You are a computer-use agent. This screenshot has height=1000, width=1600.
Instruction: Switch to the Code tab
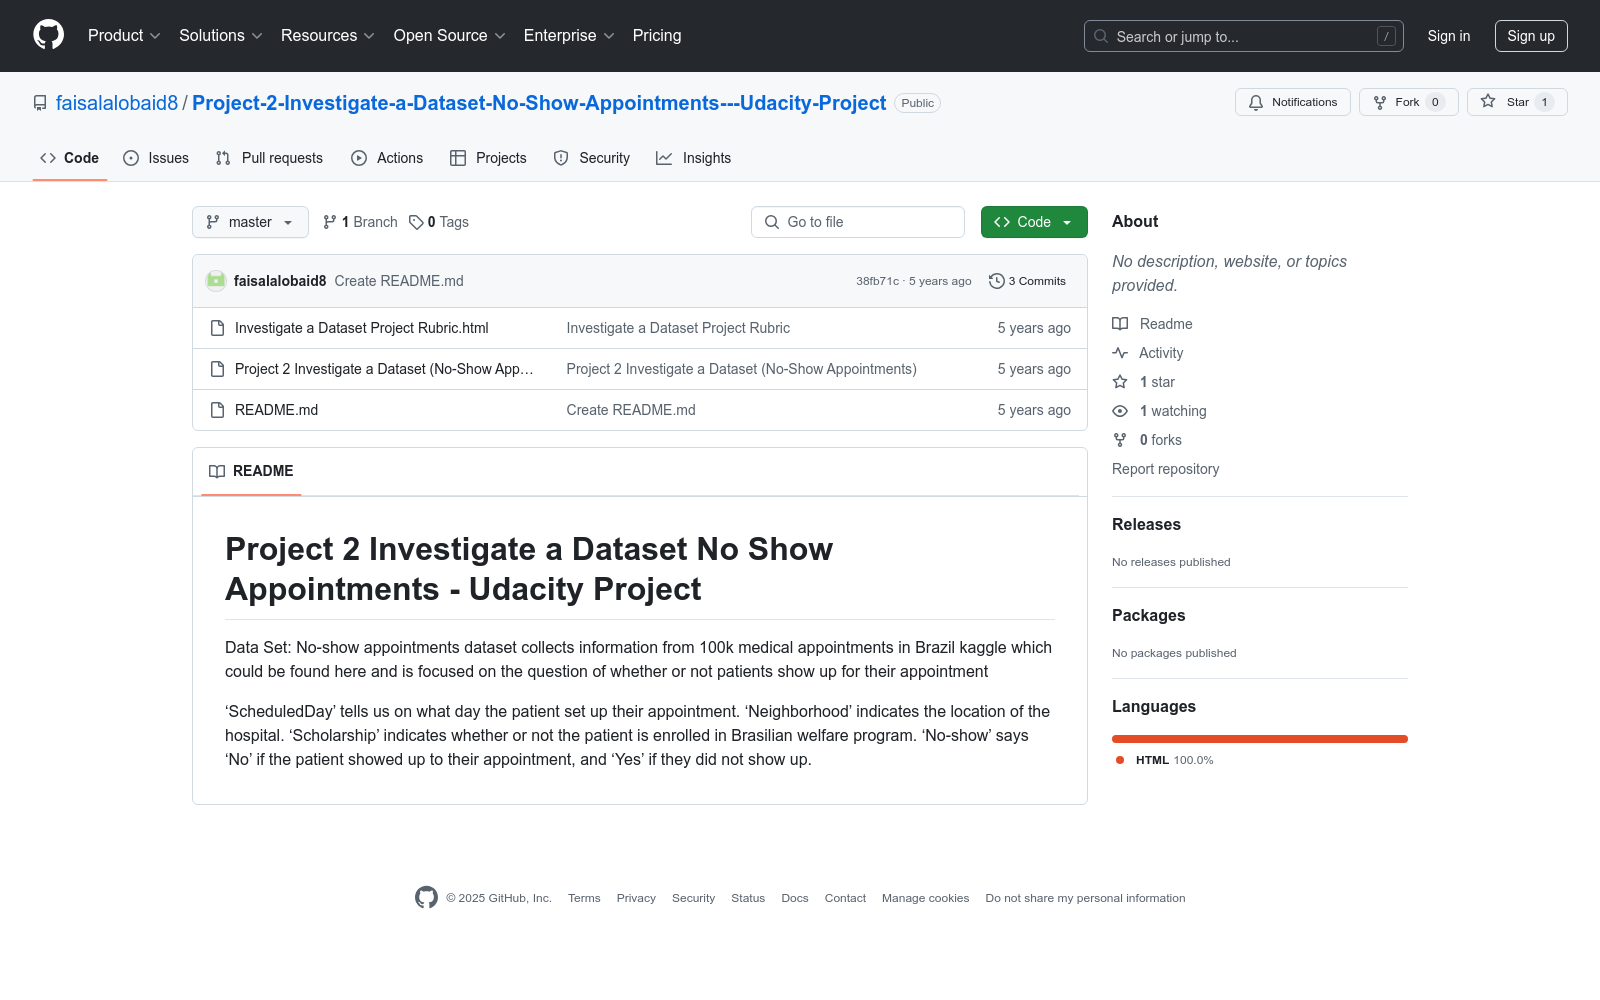[70, 158]
